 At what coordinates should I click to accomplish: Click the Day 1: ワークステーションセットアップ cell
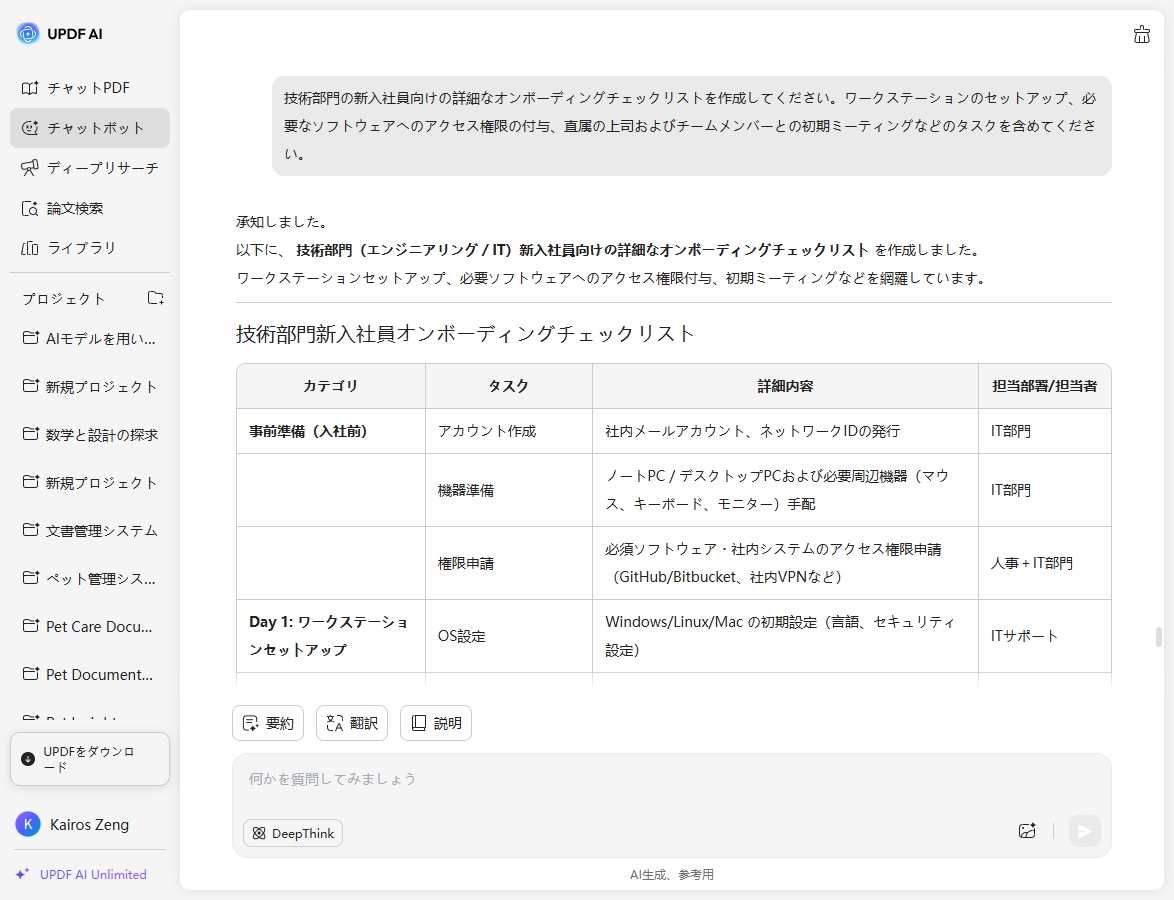tap(331, 636)
